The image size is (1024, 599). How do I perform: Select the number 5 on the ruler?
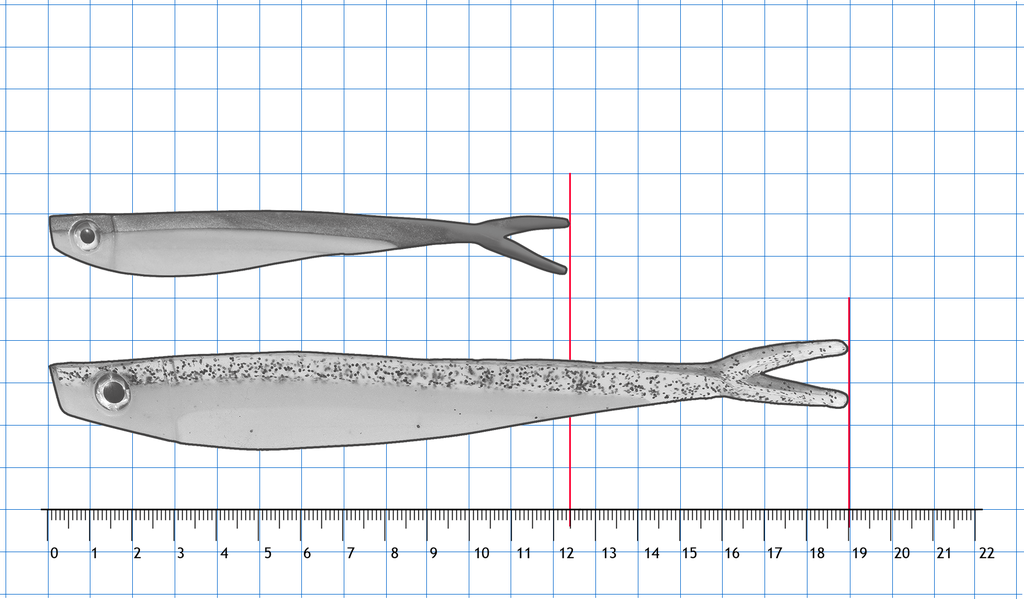[267, 553]
